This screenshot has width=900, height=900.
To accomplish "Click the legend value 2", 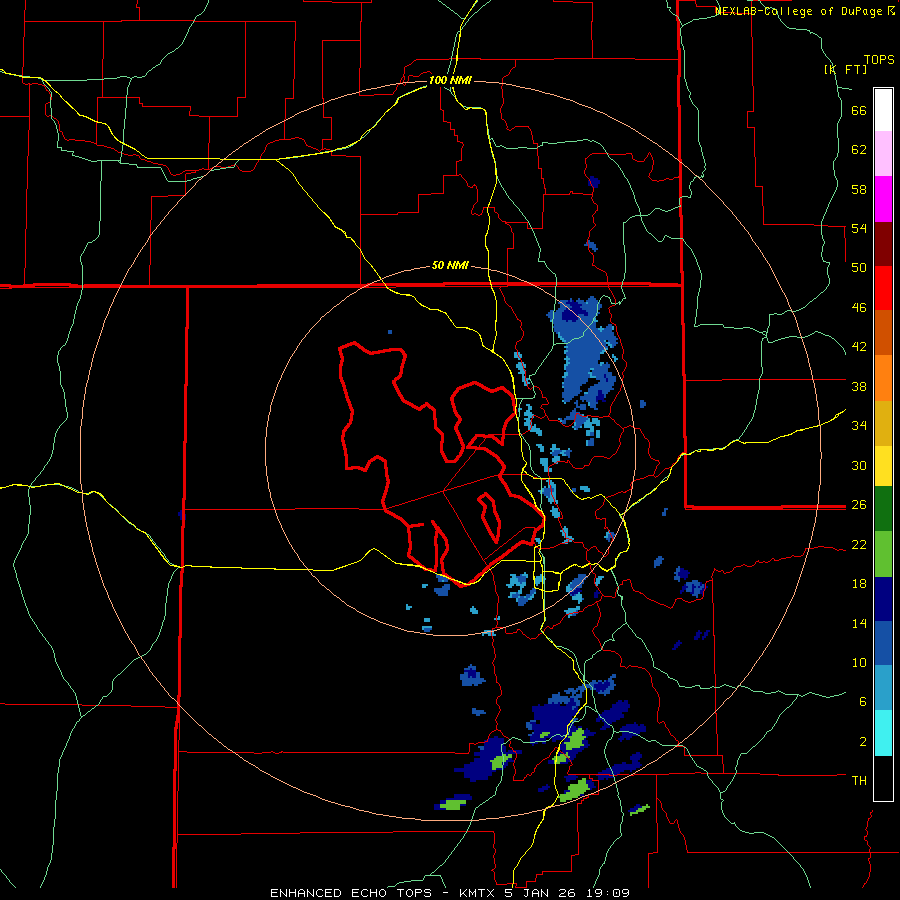I will (863, 741).
